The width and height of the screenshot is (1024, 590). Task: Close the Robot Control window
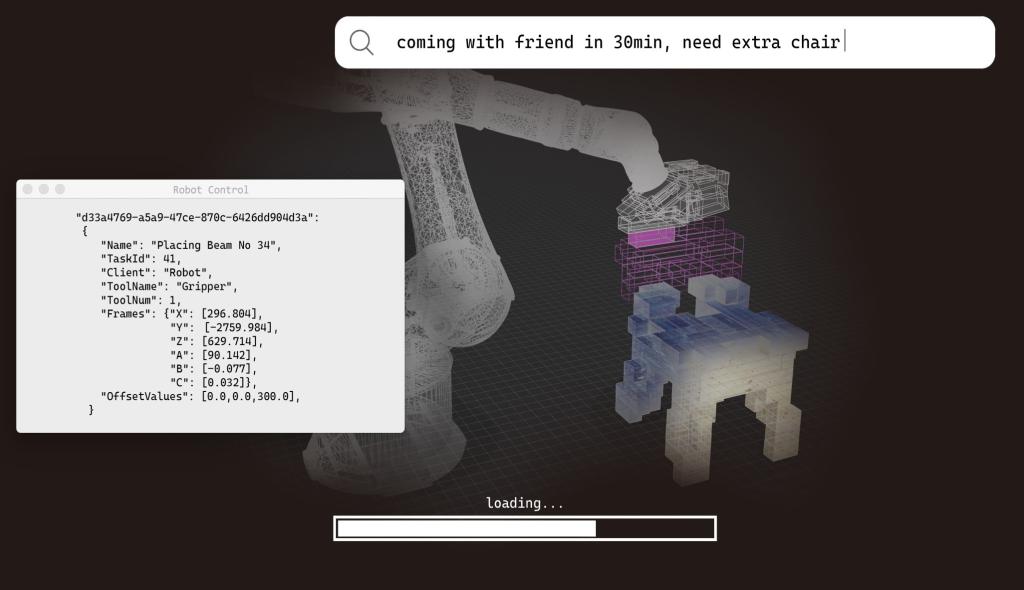point(28,189)
